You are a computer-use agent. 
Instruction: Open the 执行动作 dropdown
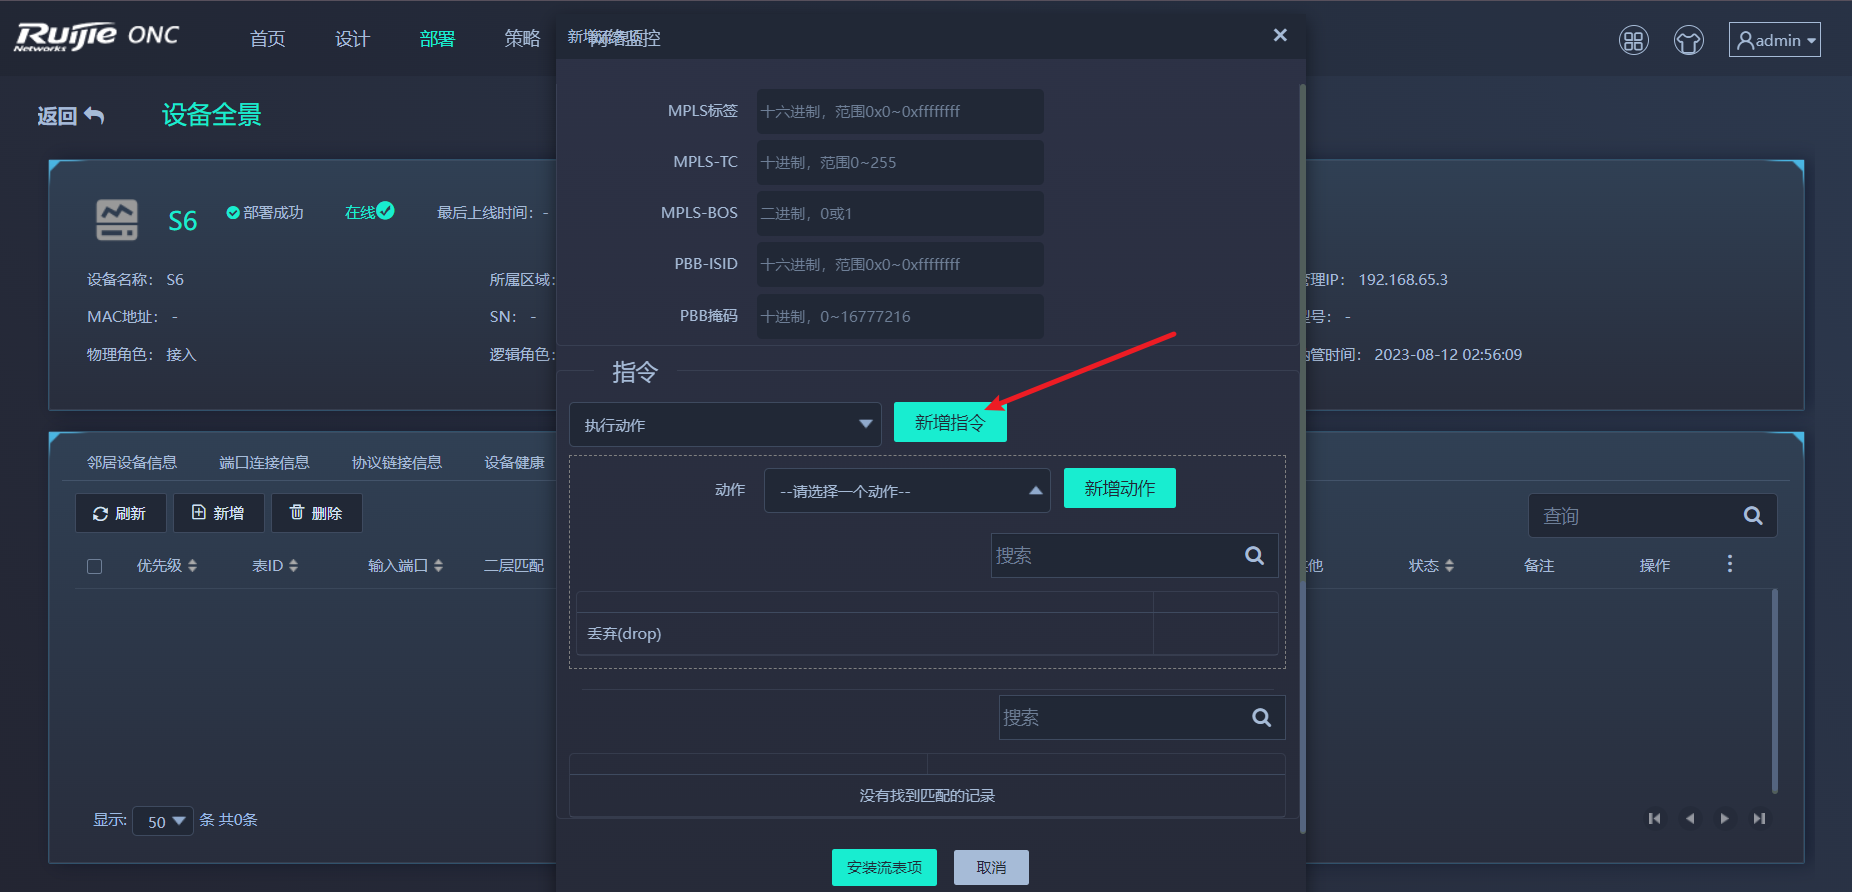click(725, 424)
